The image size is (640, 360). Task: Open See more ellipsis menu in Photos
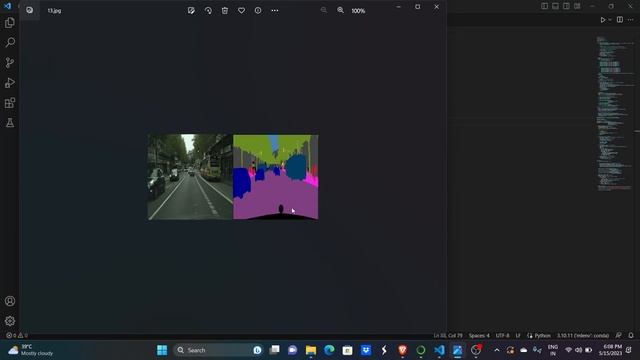275,11
